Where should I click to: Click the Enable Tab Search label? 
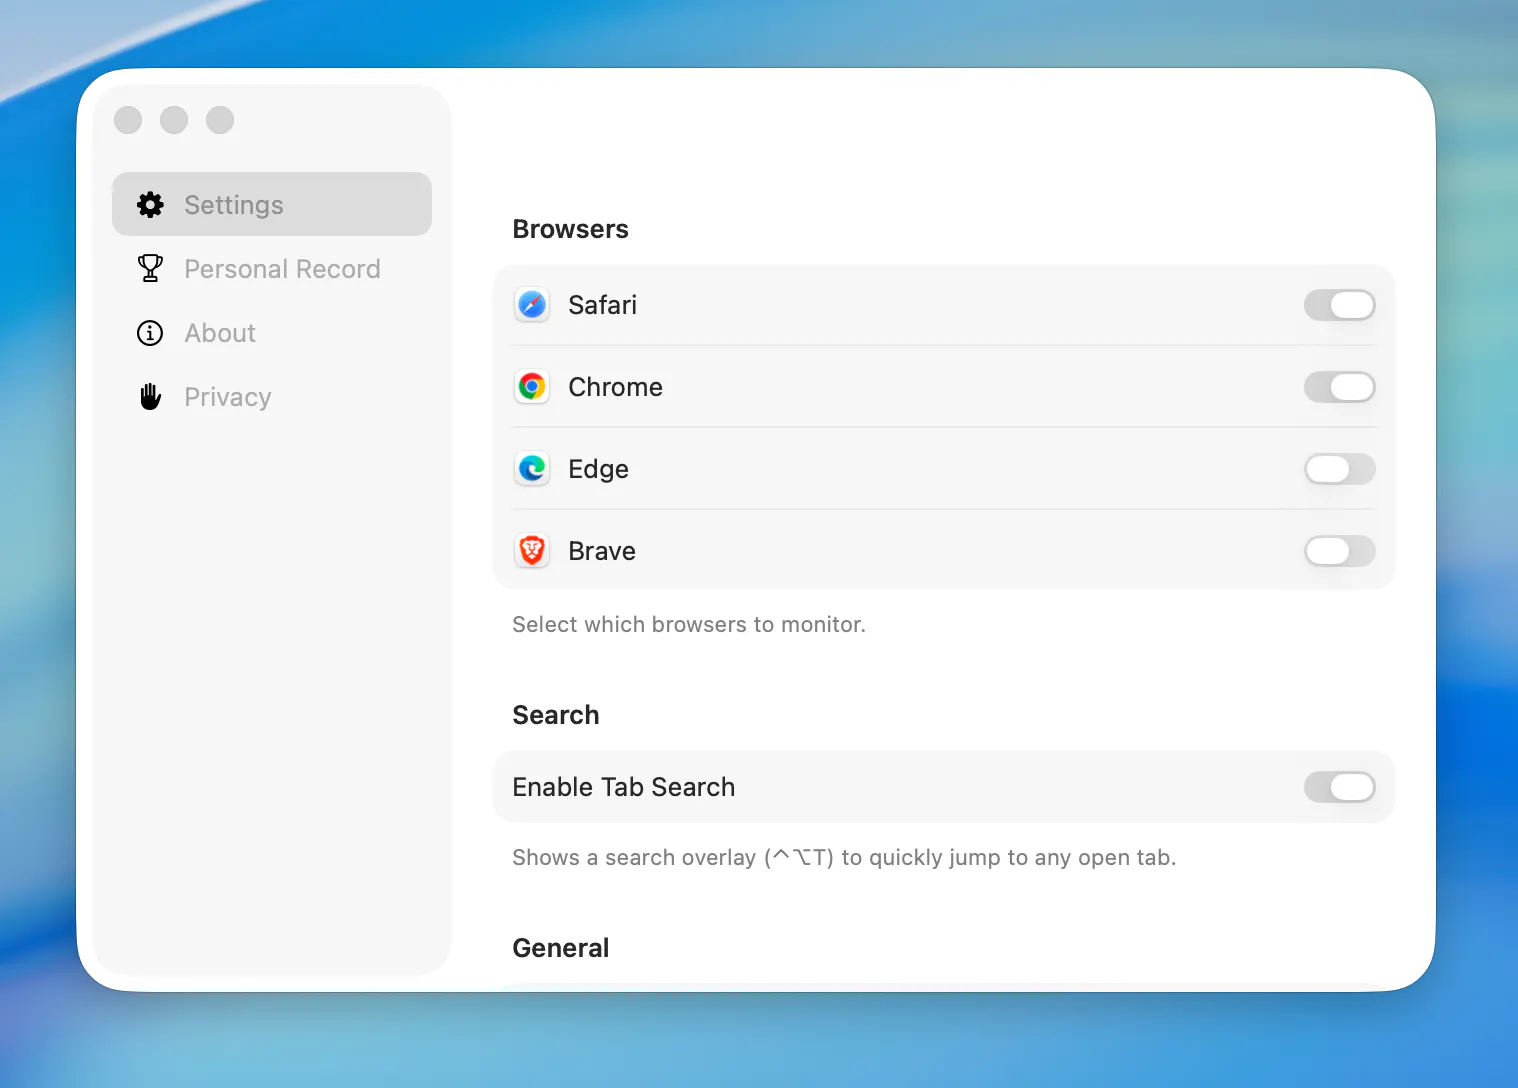pyautogui.click(x=623, y=787)
